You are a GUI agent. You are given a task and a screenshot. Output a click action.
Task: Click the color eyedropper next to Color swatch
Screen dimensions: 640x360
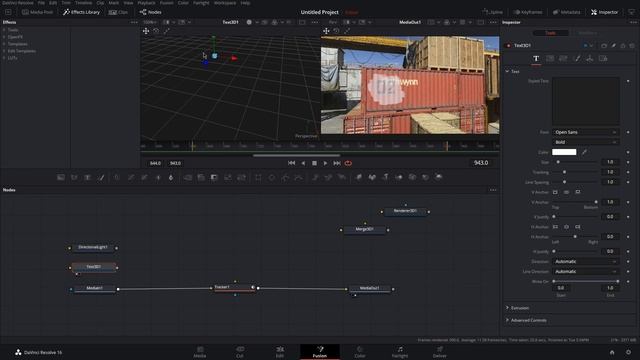584,152
